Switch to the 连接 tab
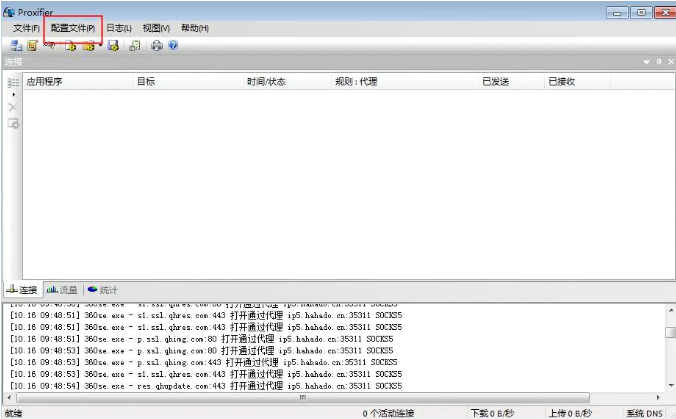This screenshot has width=676, height=419. (23, 290)
